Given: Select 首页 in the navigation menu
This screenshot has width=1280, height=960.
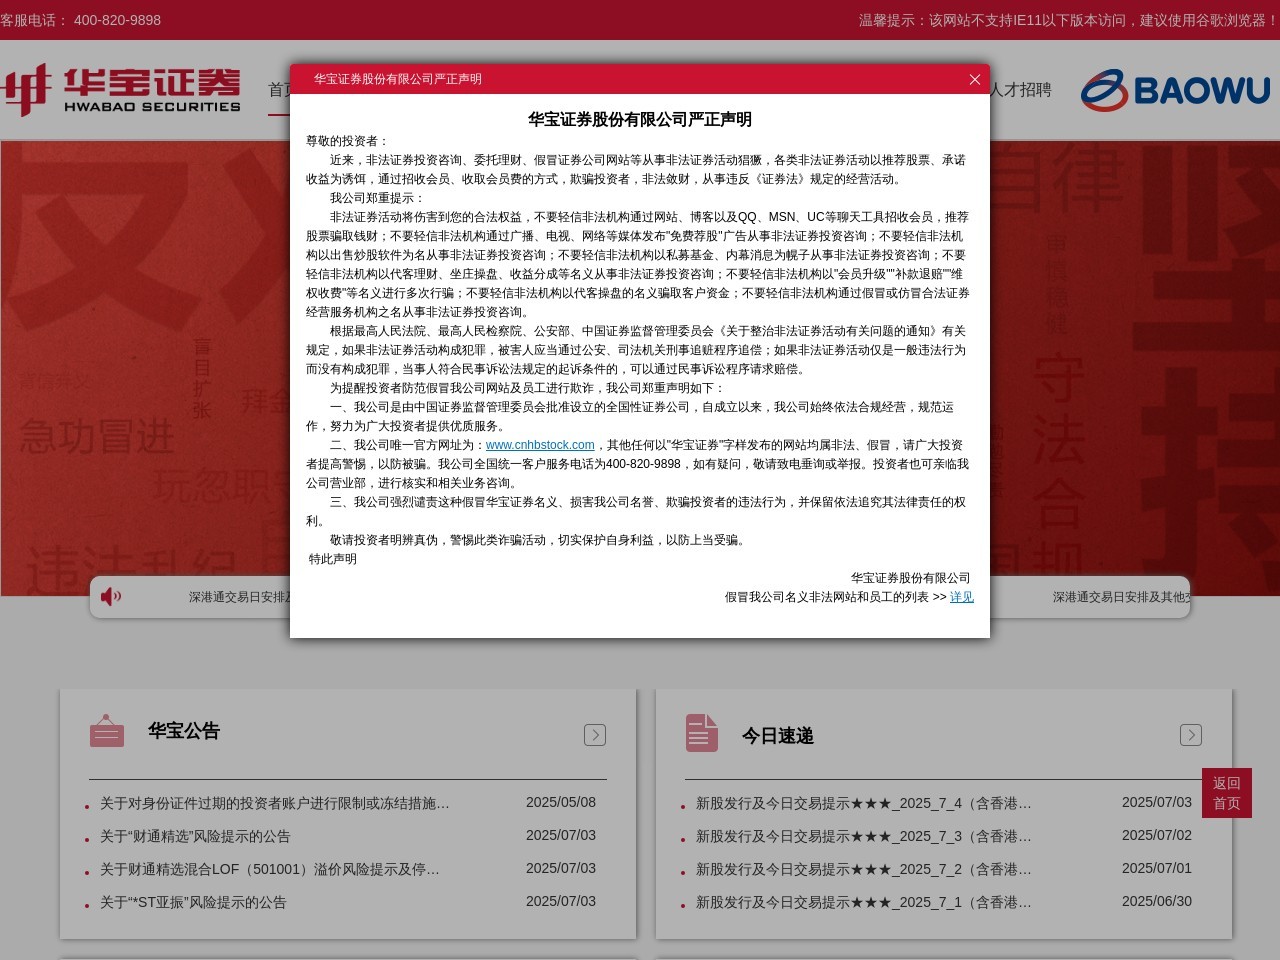Looking at the screenshot, I should pyautogui.click(x=283, y=90).
